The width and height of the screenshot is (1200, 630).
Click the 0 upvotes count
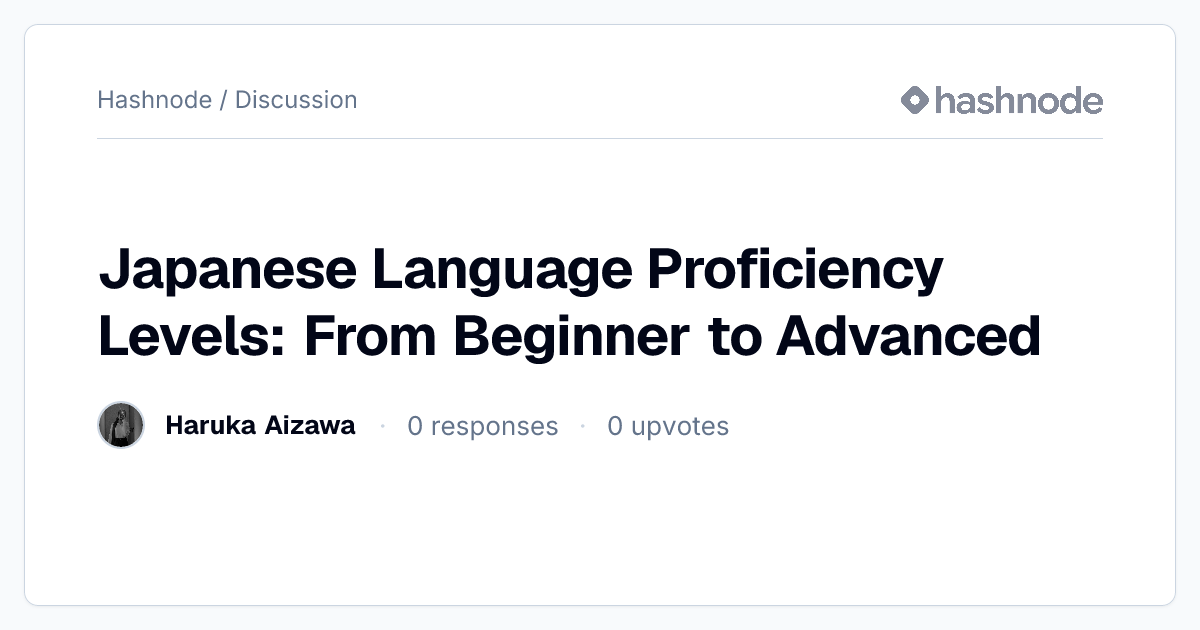668,426
